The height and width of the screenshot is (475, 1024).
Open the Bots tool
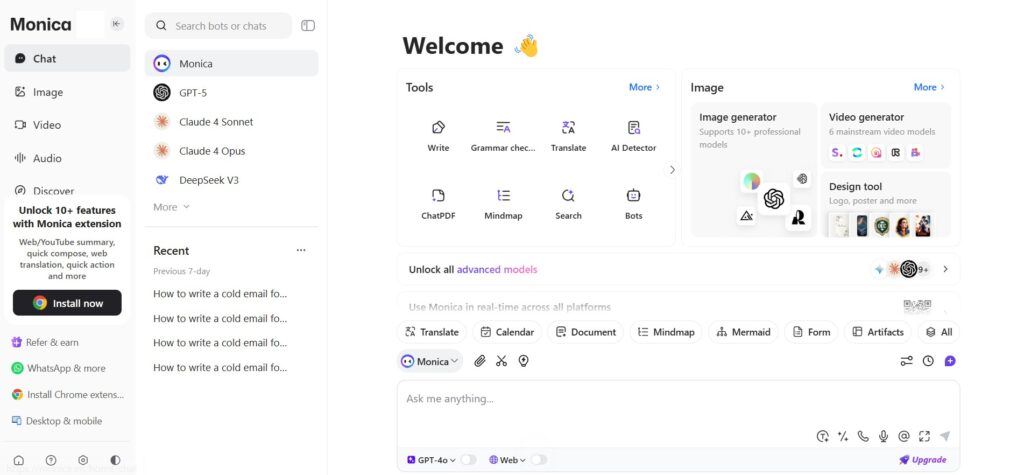pyautogui.click(x=633, y=204)
